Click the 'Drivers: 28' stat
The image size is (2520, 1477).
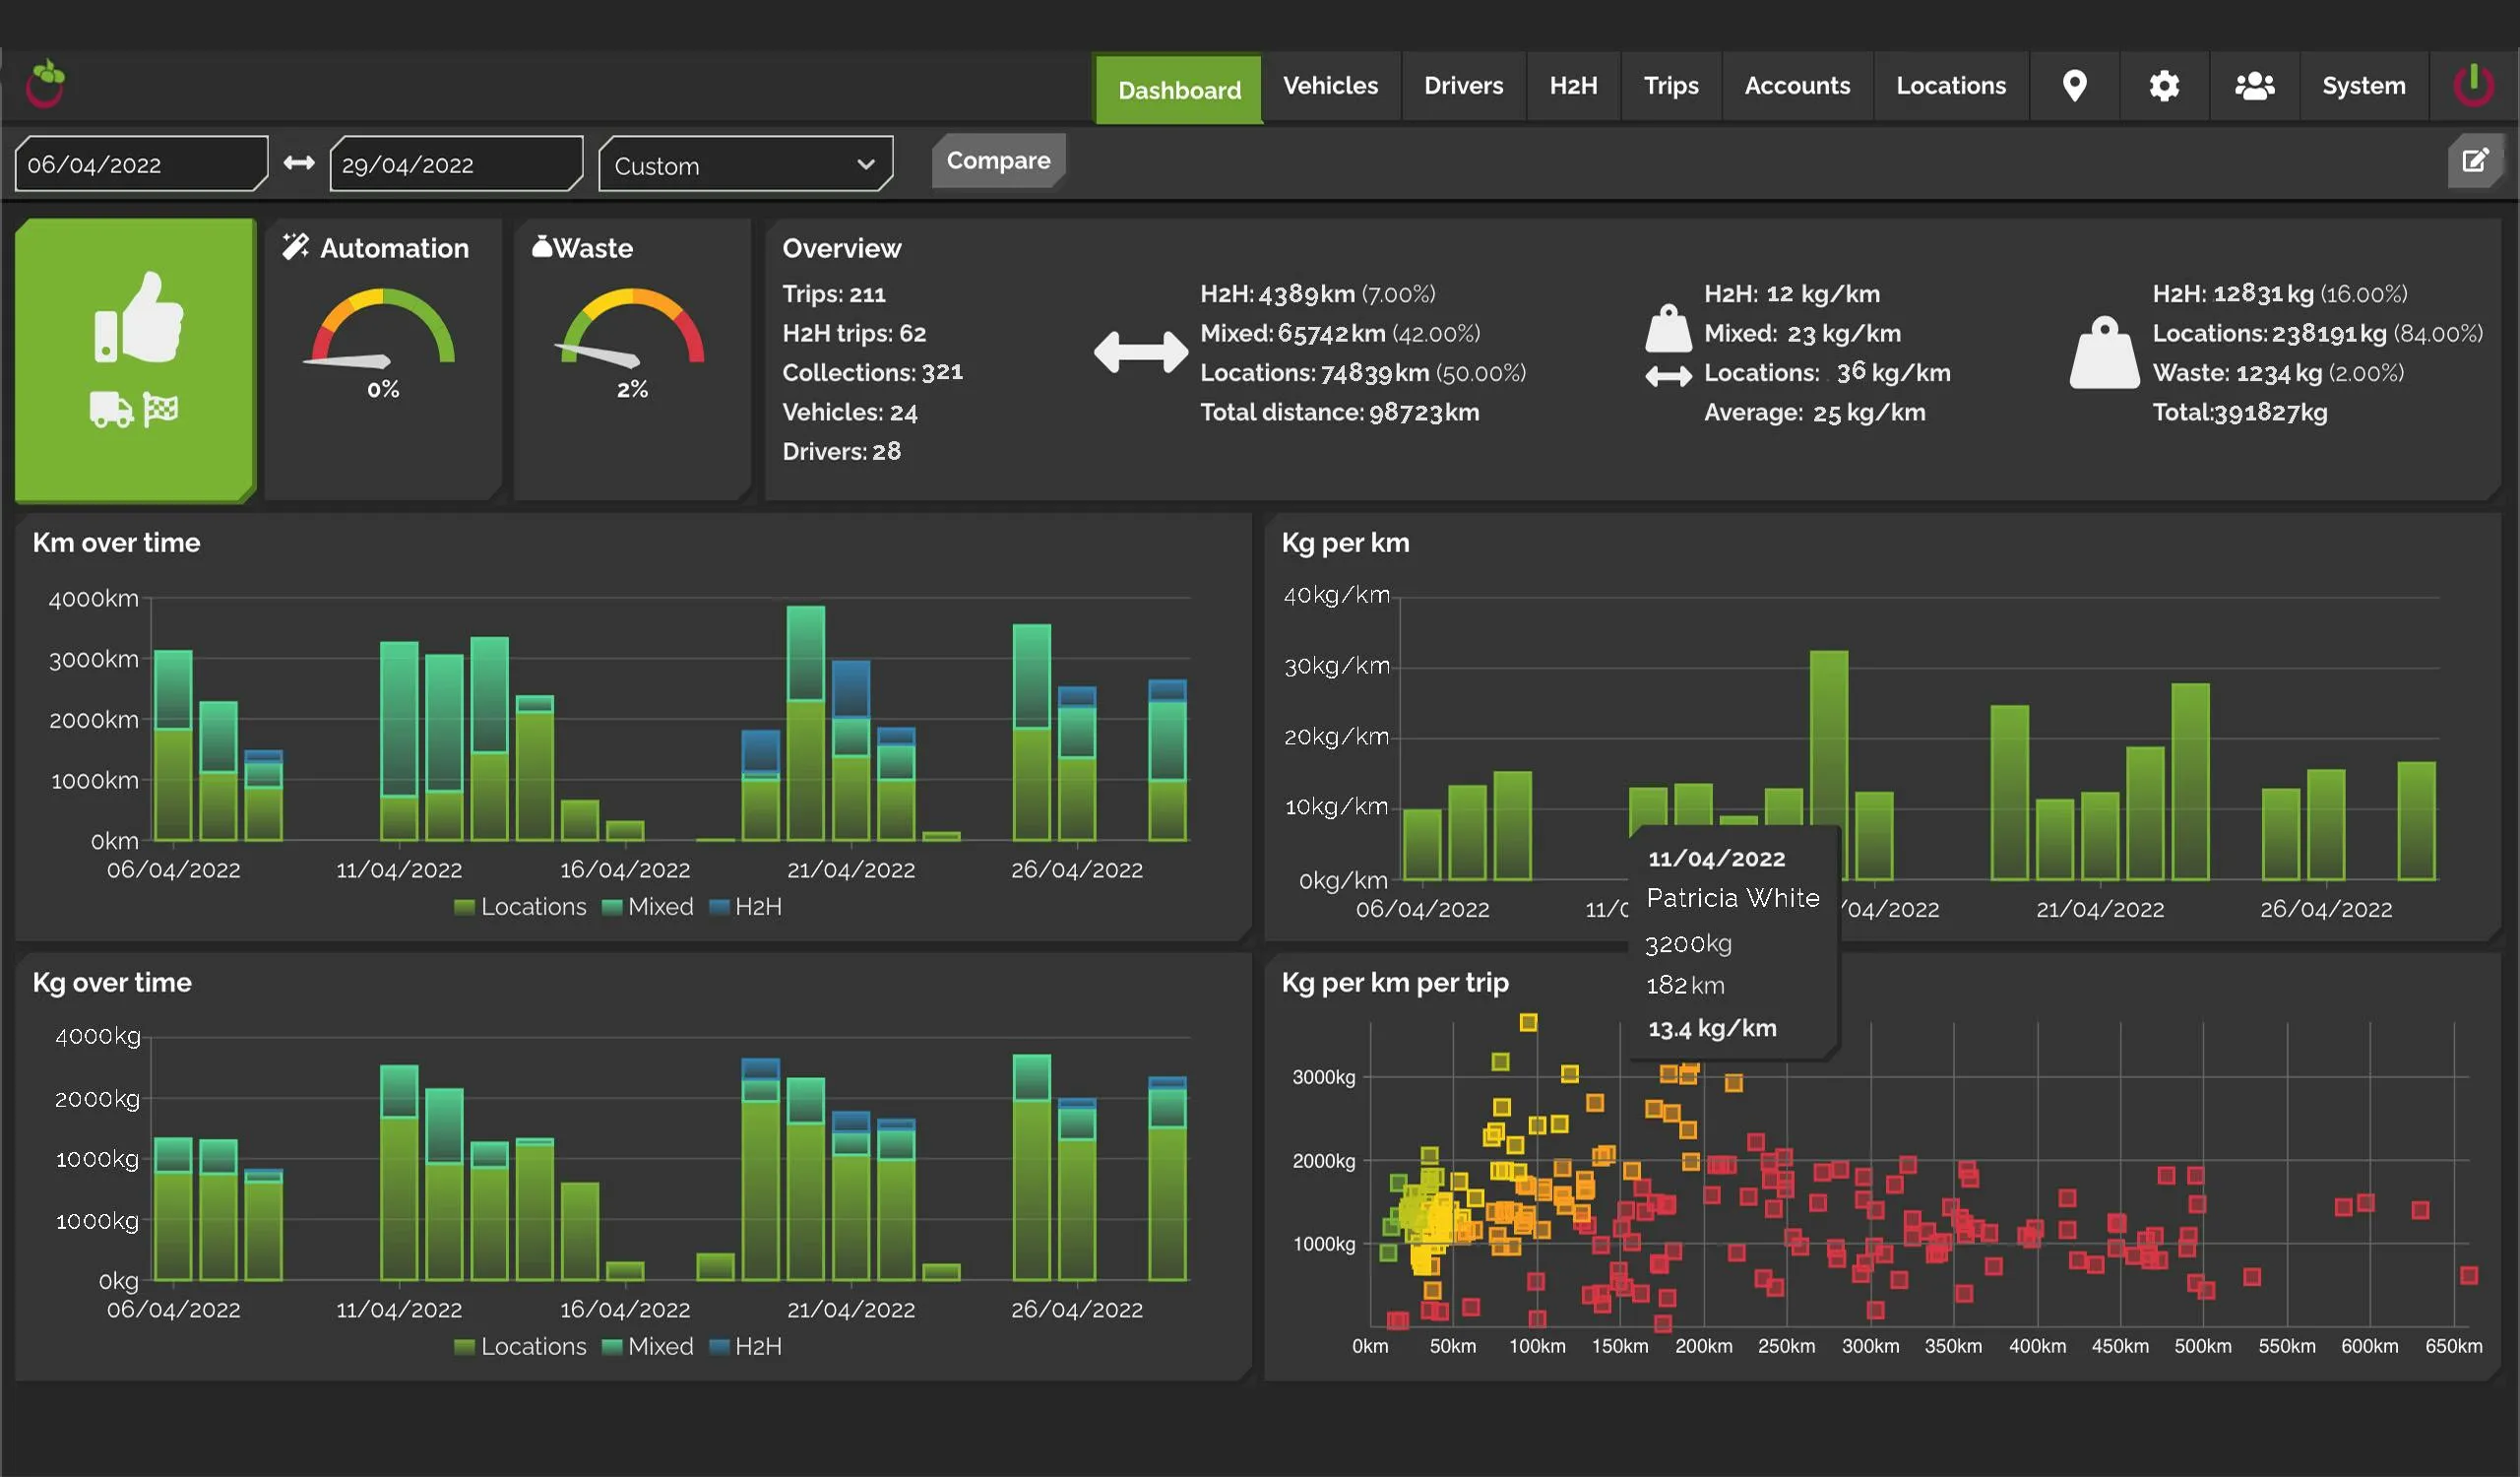841,451
